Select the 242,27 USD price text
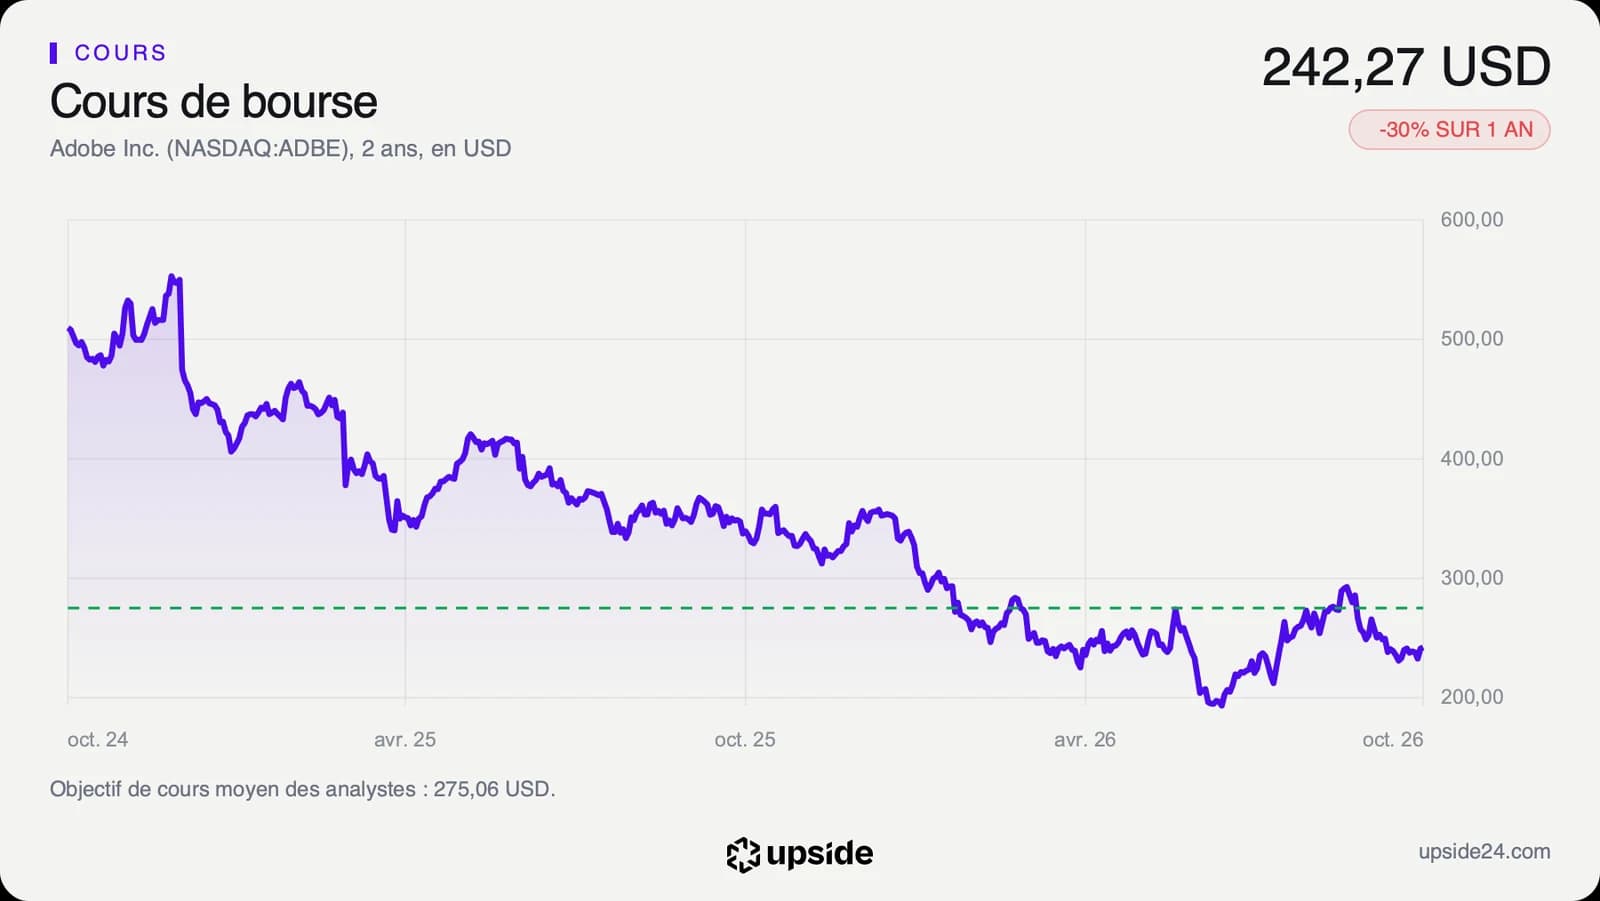1600x901 pixels. point(1406,68)
